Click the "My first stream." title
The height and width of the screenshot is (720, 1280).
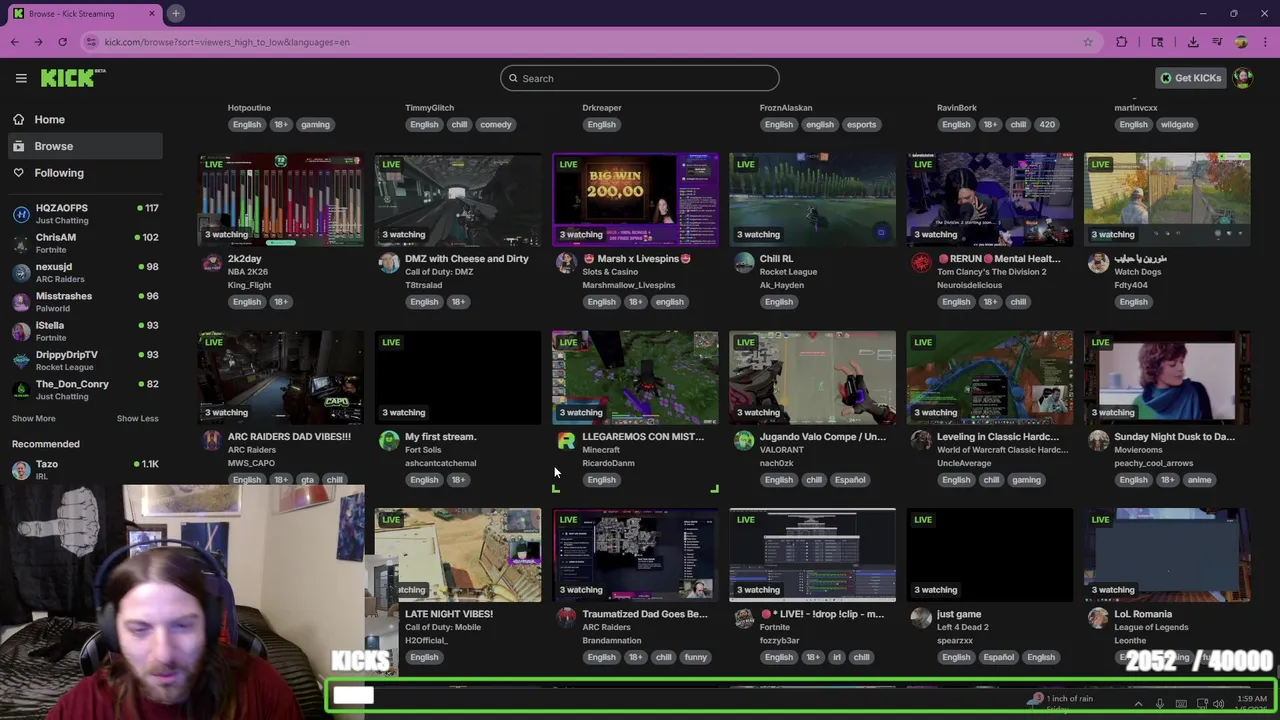click(x=441, y=437)
